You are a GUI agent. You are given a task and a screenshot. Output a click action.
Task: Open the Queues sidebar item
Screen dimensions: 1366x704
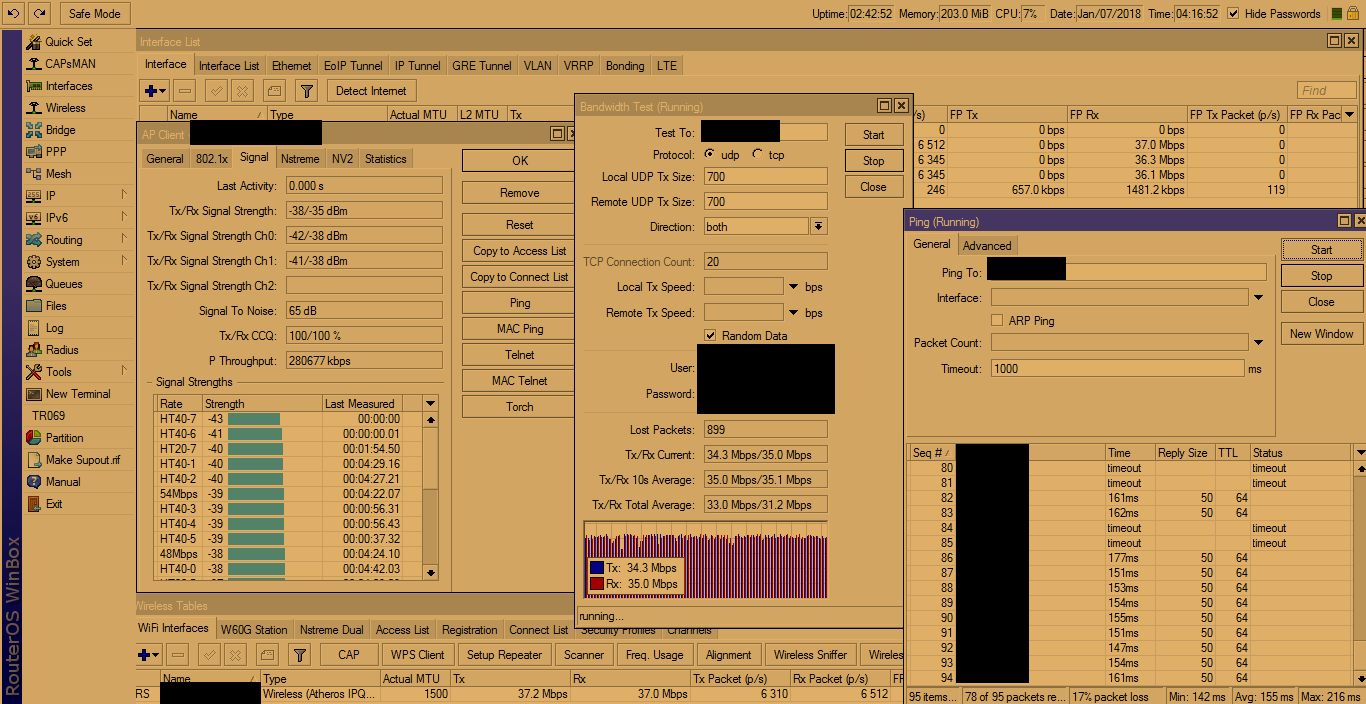[x=64, y=284]
